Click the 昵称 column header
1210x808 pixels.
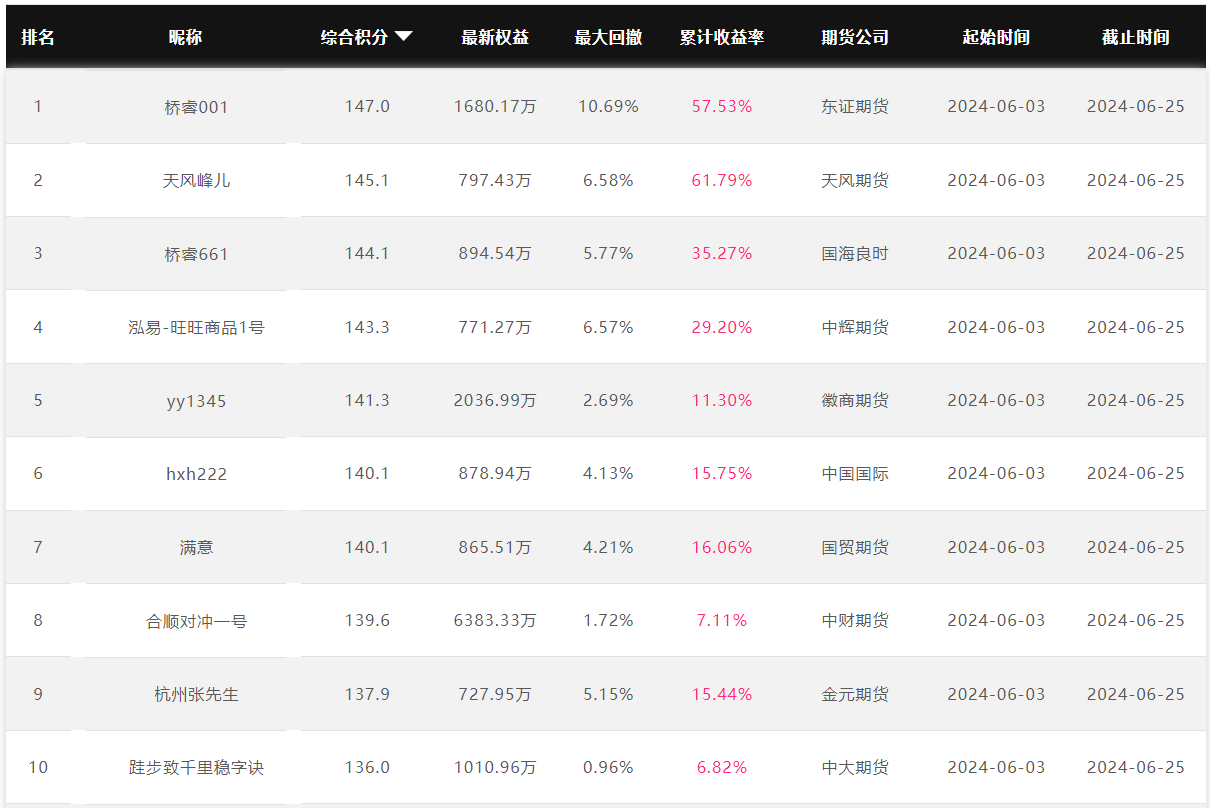coord(186,37)
